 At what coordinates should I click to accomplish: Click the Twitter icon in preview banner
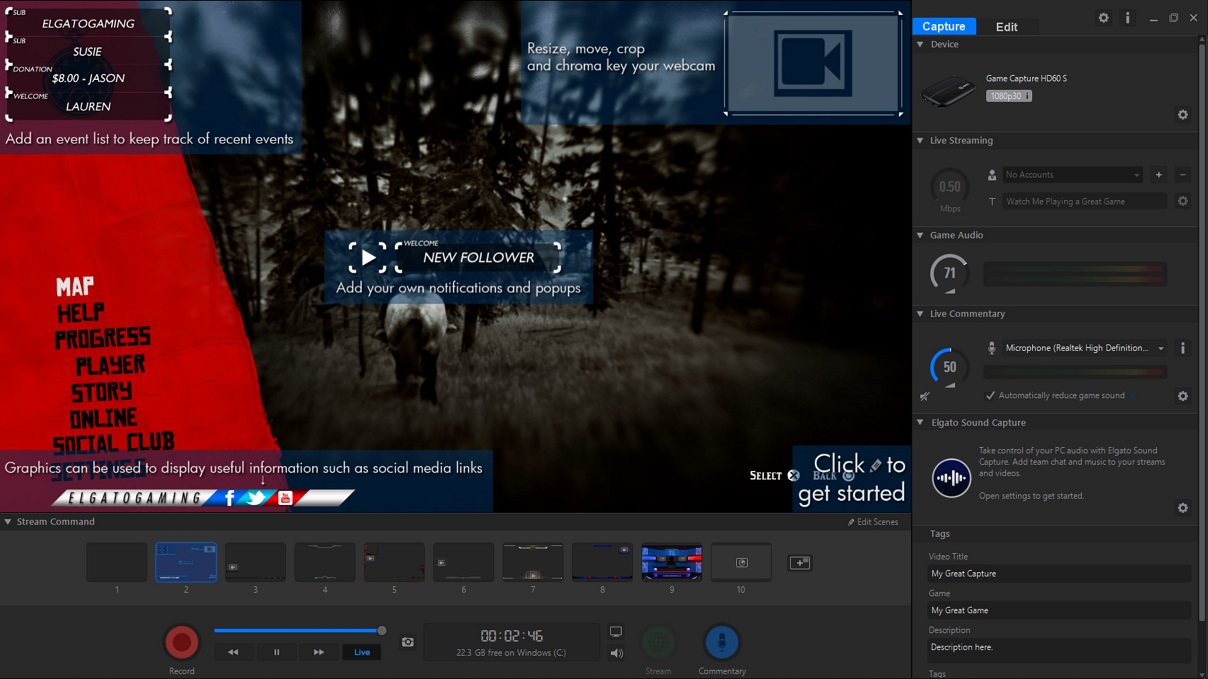point(257,497)
